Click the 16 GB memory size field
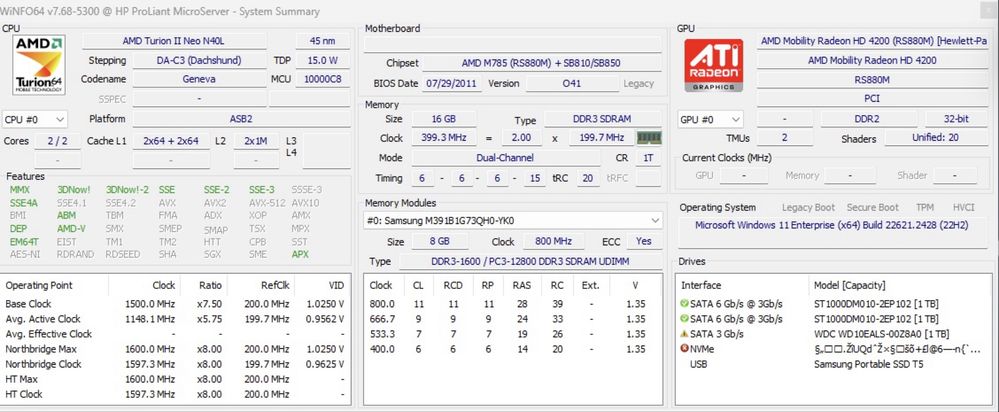 click(444, 119)
